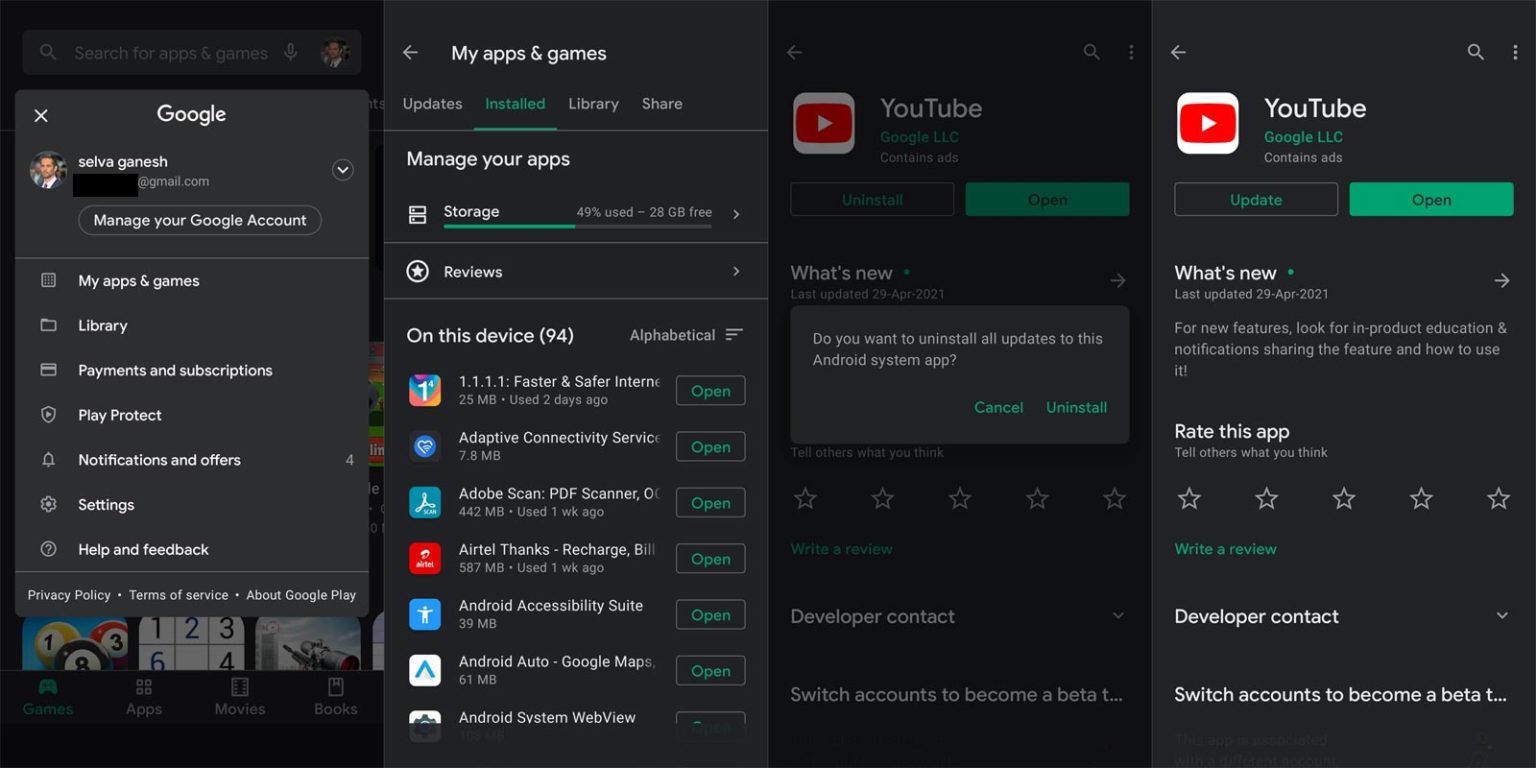Open the Android Auto app button
The width and height of the screenshot is (1536, 768).
[711, 671]
